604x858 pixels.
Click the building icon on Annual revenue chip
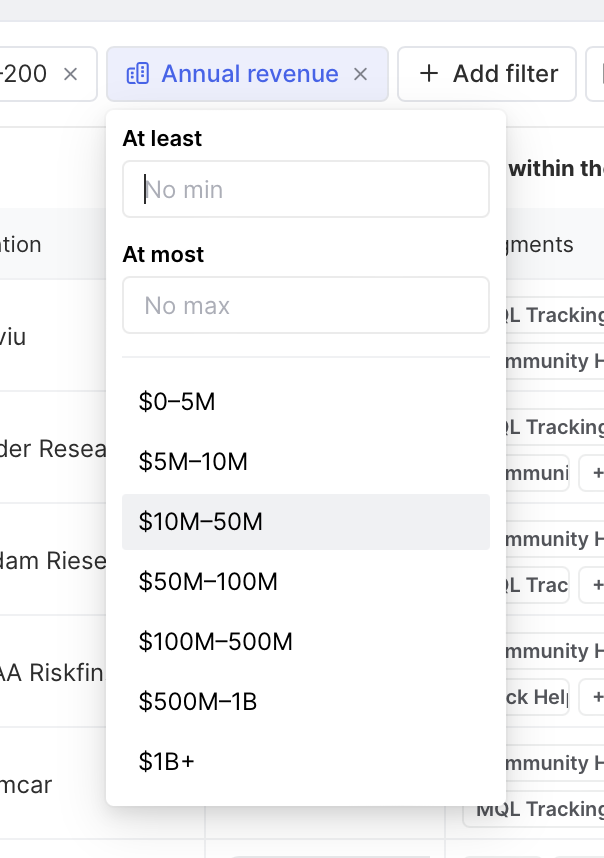(x=138, y=74)
